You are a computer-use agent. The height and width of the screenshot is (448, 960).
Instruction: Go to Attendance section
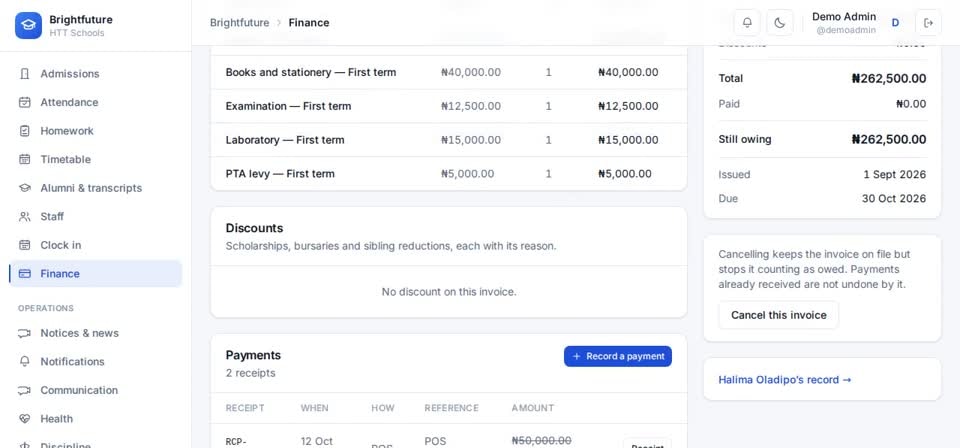(96, 102)
